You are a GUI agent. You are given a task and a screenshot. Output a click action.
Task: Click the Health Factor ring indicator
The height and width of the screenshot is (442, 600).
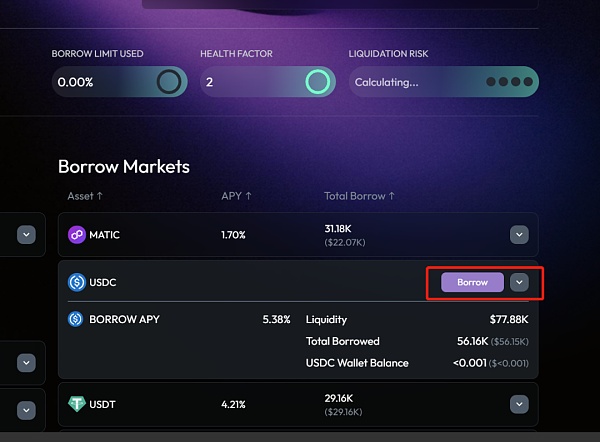[x=318, y=82]
